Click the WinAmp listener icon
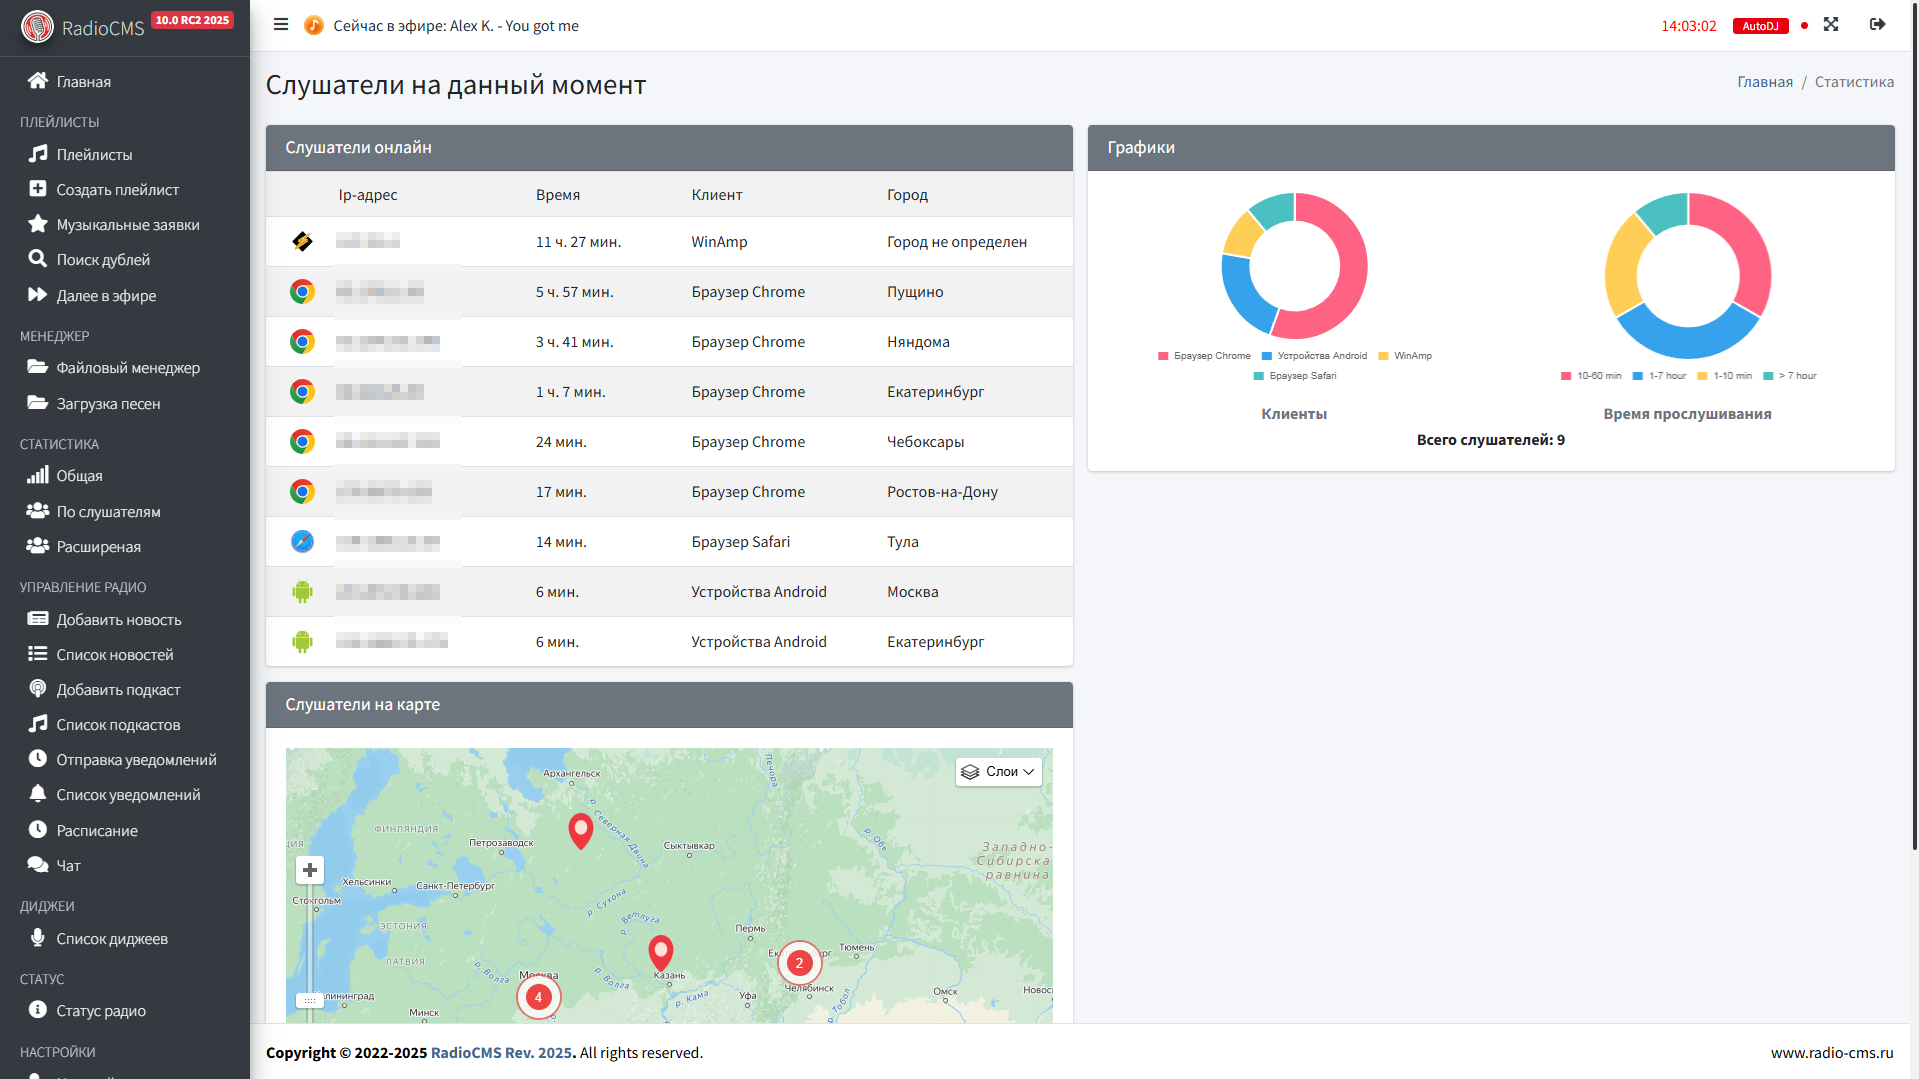Screen dimensions: 1919x1079 (302, 241)
